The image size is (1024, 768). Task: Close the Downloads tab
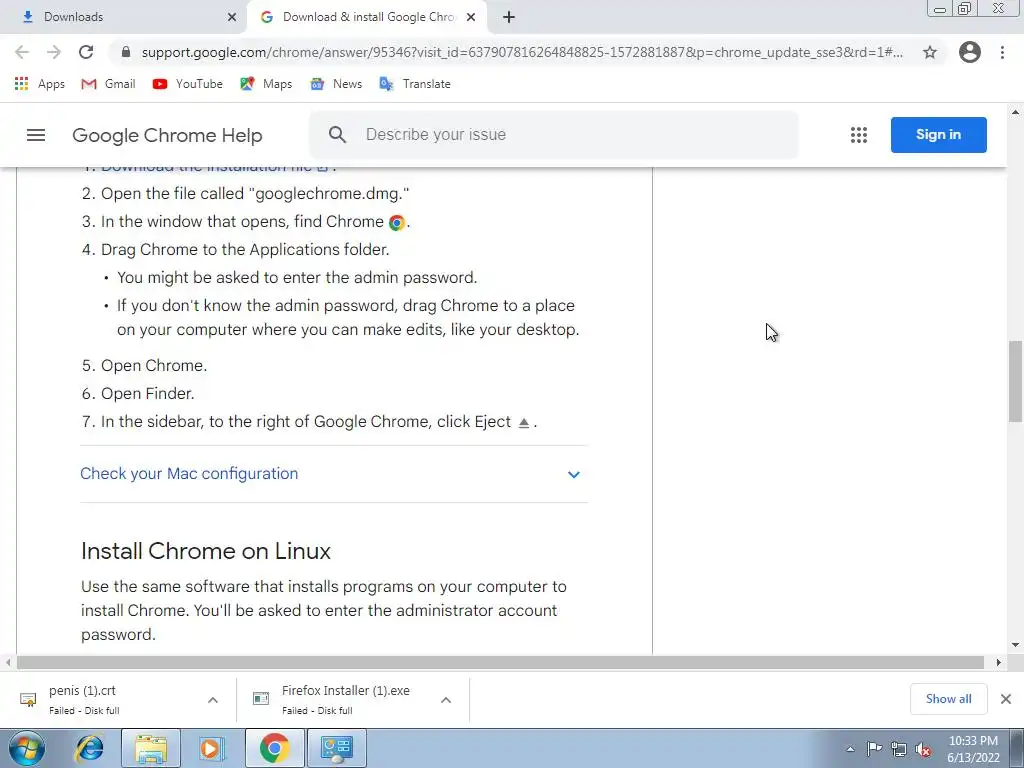232,17
